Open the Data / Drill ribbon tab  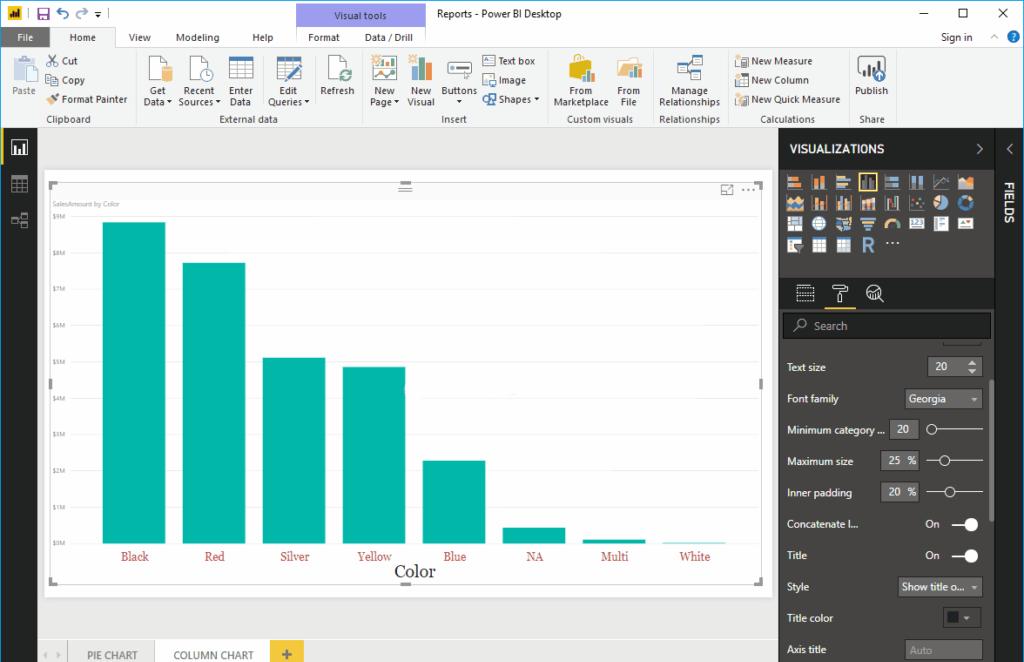point(389,38)
